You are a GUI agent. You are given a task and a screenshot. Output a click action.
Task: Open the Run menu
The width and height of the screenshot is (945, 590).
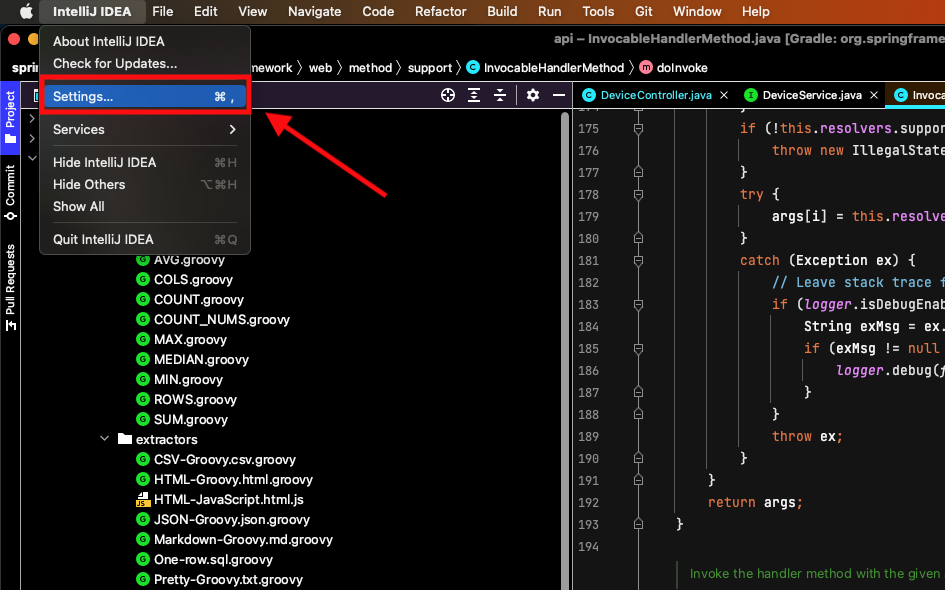pyautogui.click(x=550, y=11)
